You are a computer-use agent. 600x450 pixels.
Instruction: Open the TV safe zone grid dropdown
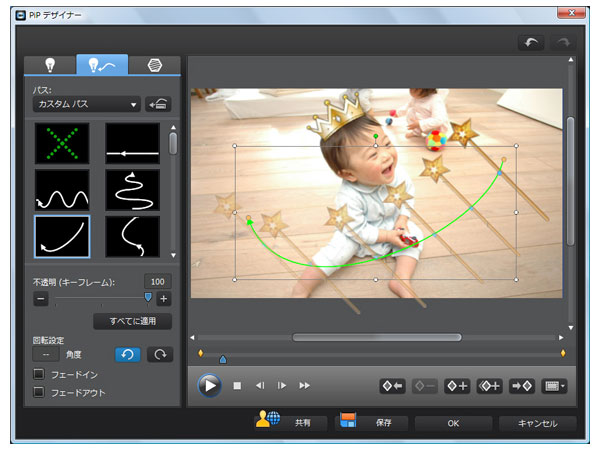click(554, 386)
